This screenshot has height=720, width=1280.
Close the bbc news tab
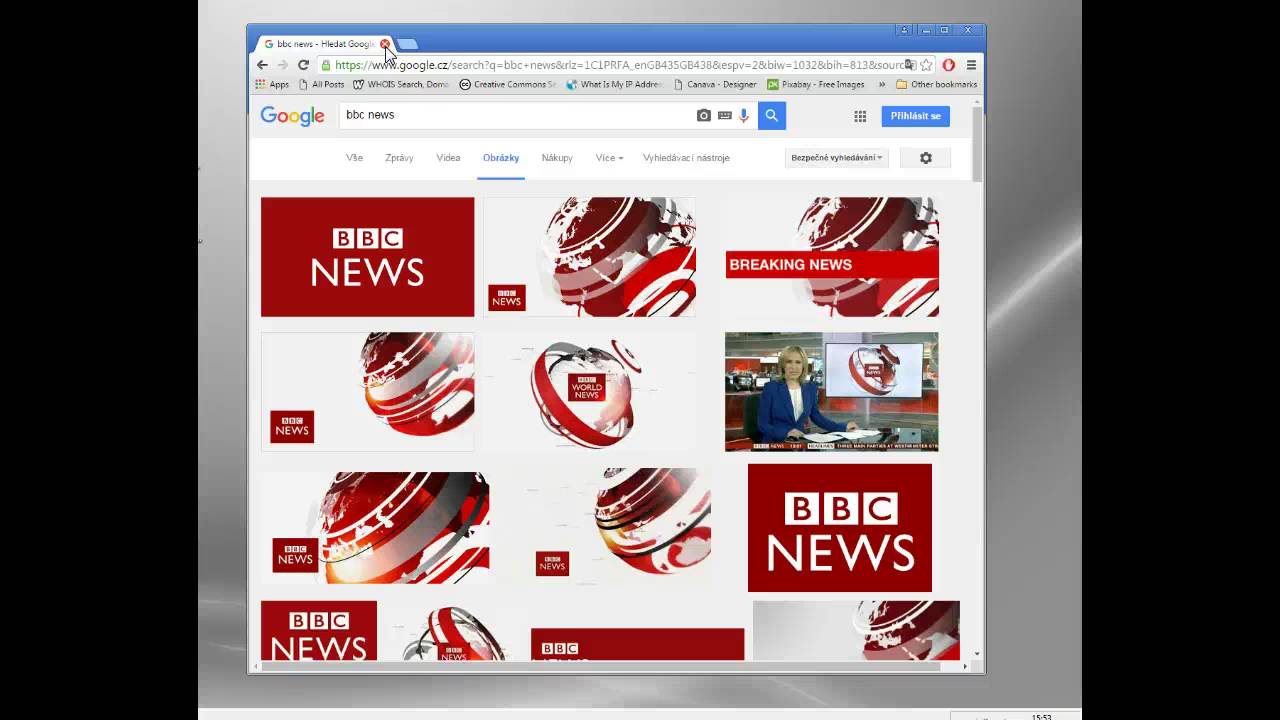(385, 44)
